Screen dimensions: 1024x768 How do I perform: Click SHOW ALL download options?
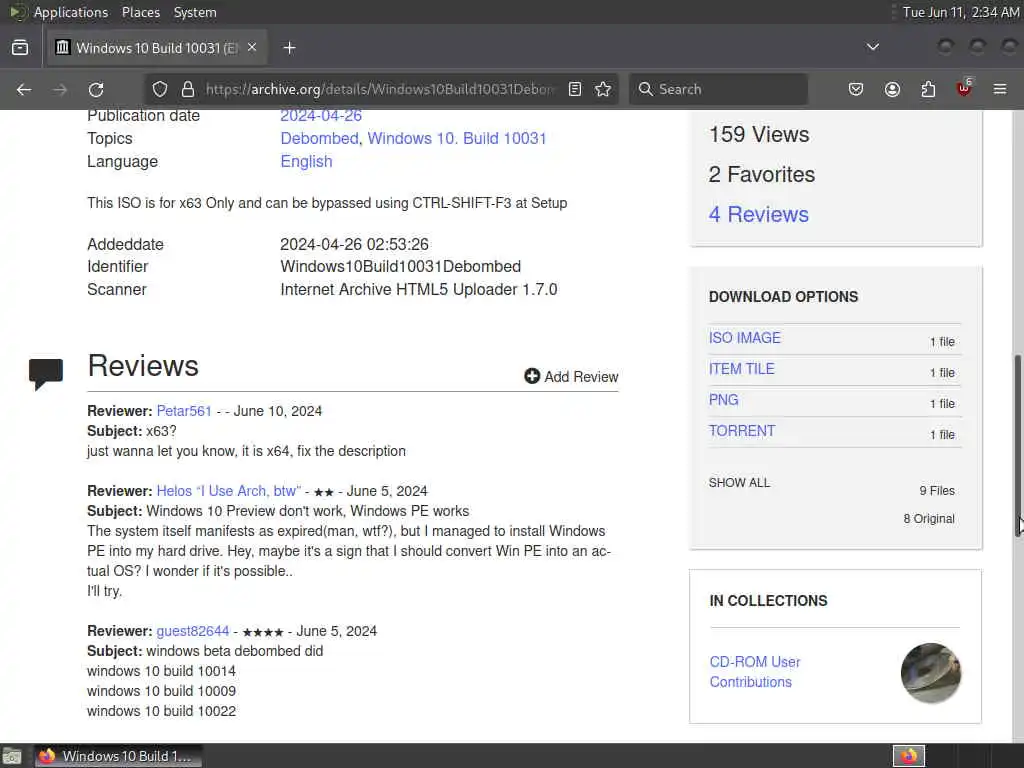(x=739, y=483)
